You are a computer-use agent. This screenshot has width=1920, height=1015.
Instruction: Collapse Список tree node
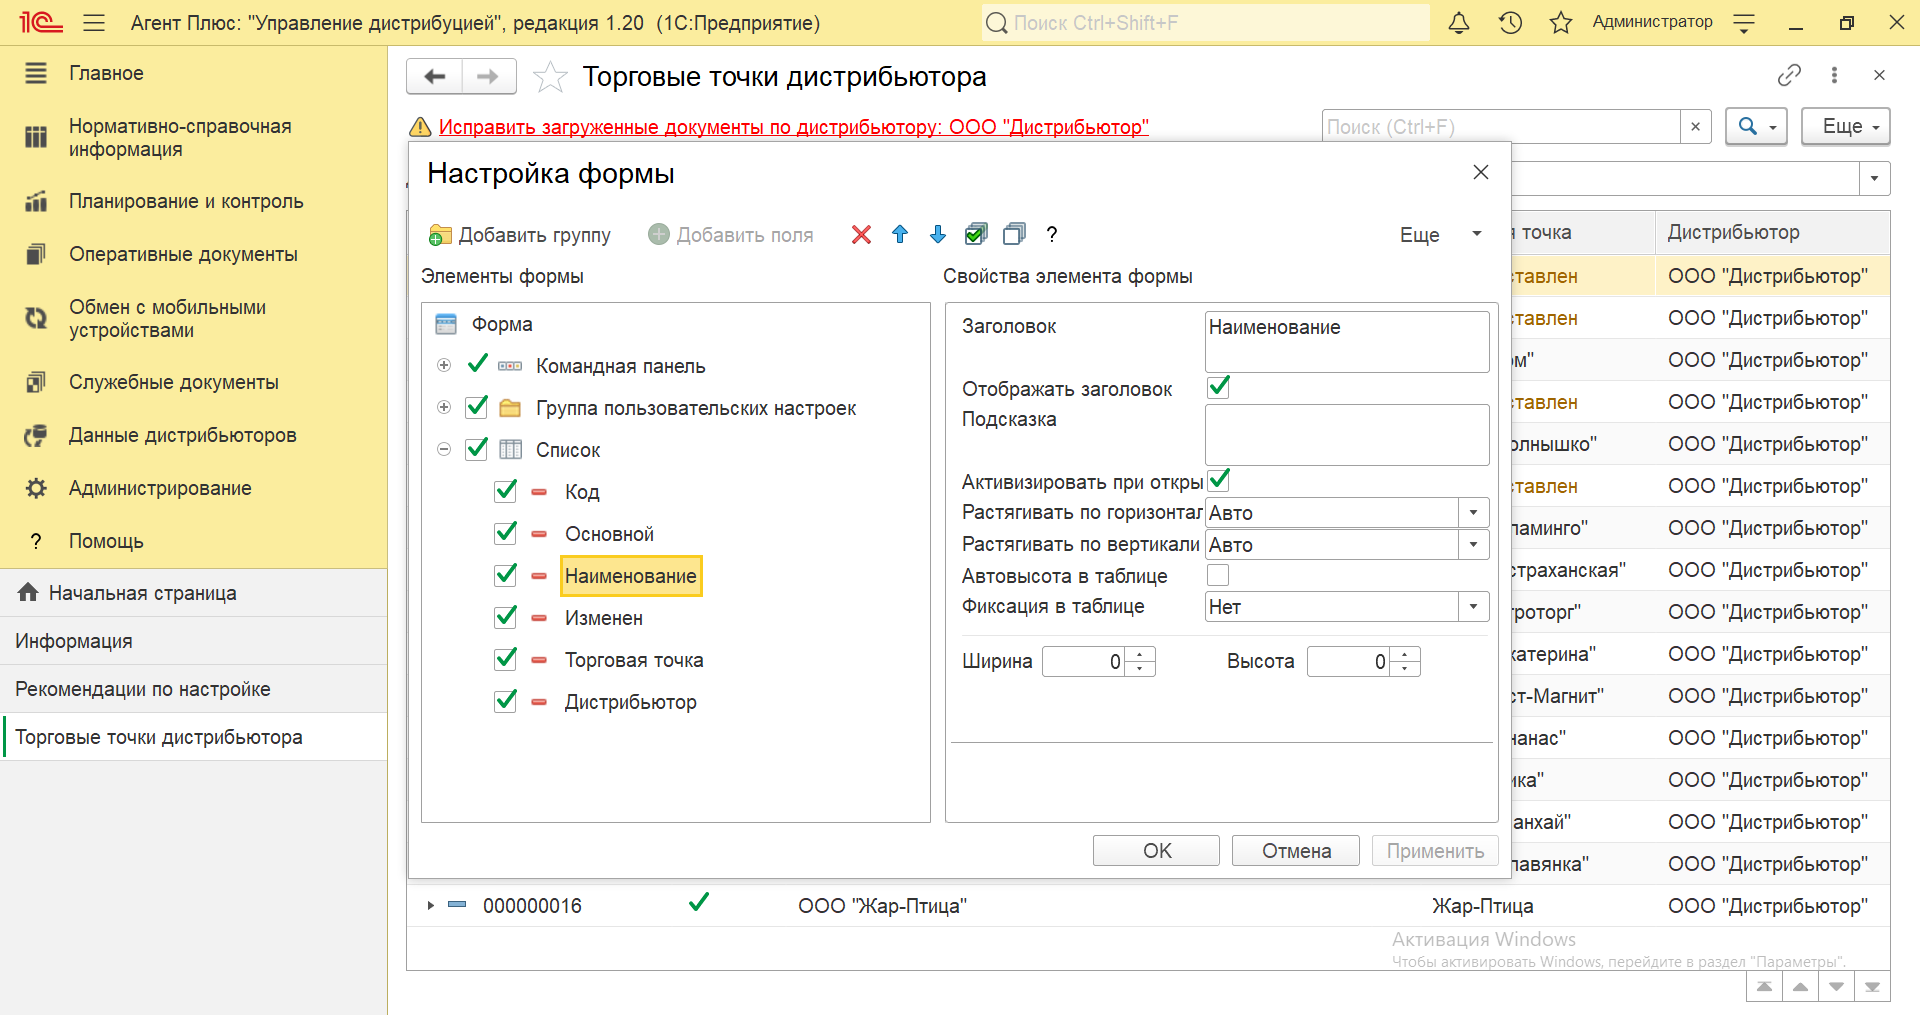444,449
